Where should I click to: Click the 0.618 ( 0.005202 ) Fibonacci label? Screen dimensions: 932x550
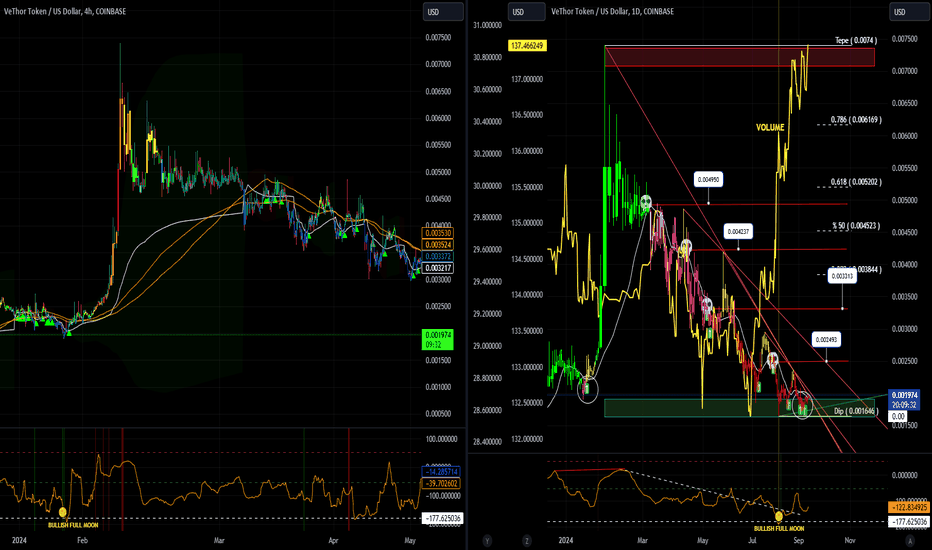point(856,183)
